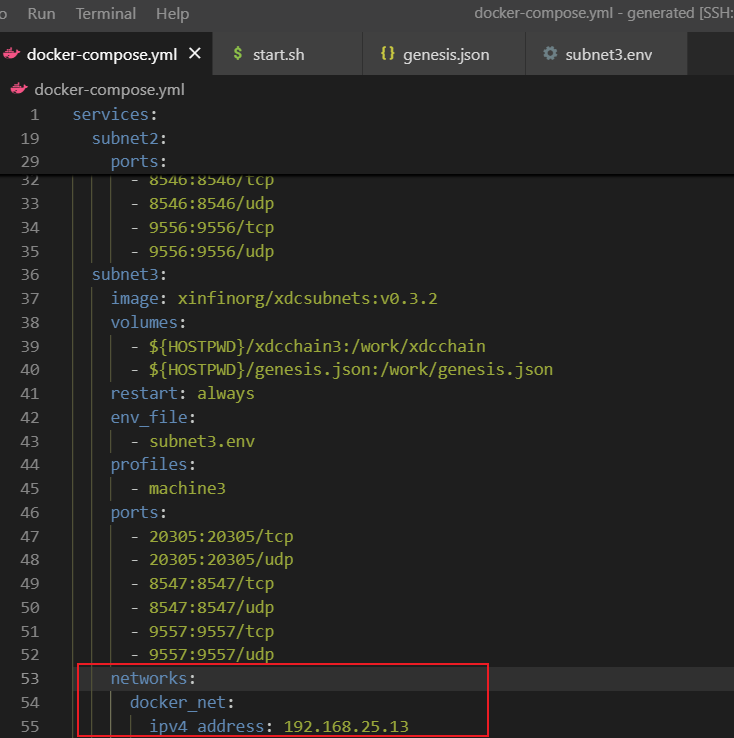The width and height of the screenshot is (734, 738).
Task: Click the 'docker_net:' key
Action: [182, 703]
